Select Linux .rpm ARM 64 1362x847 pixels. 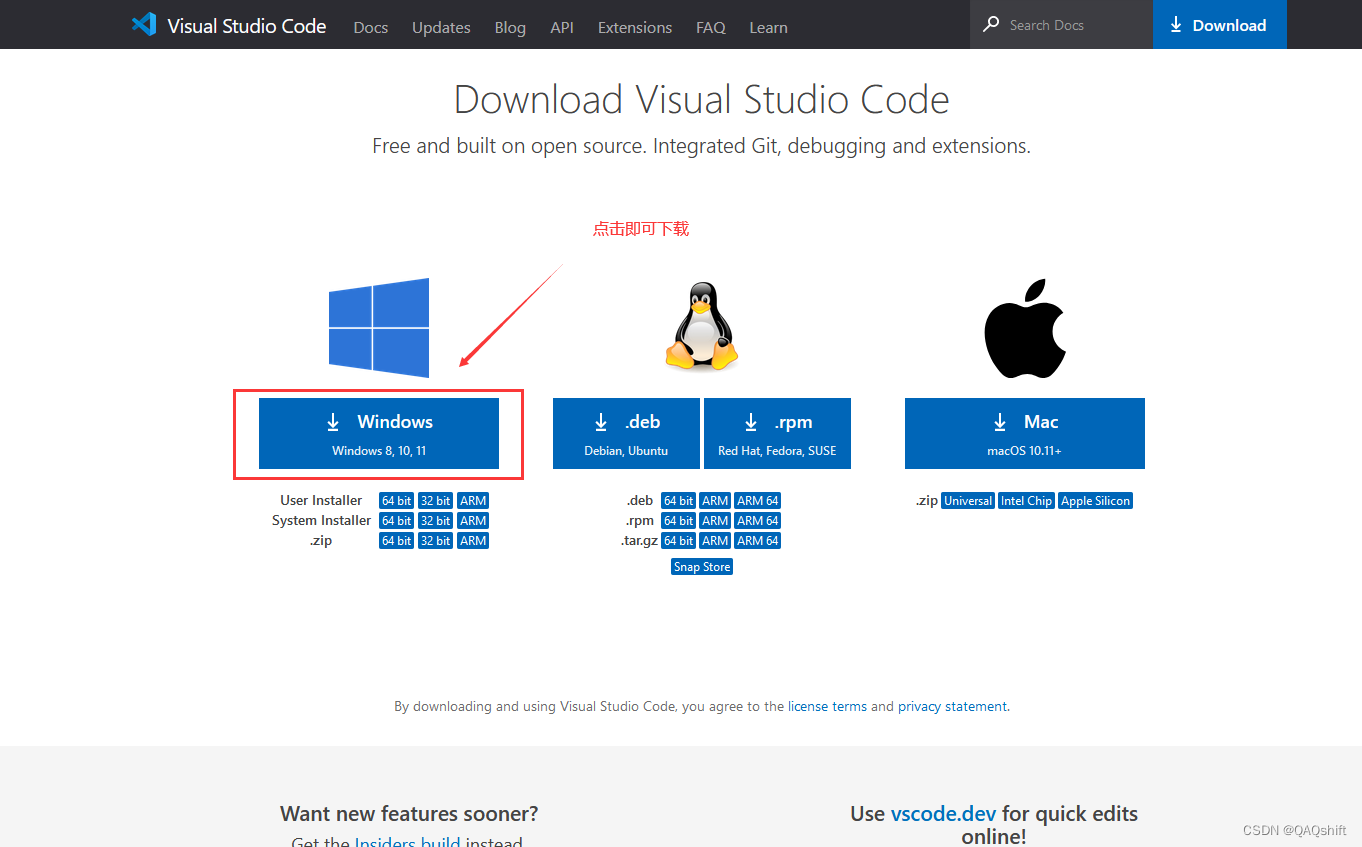pyautogui.click(x=757, y=521)
